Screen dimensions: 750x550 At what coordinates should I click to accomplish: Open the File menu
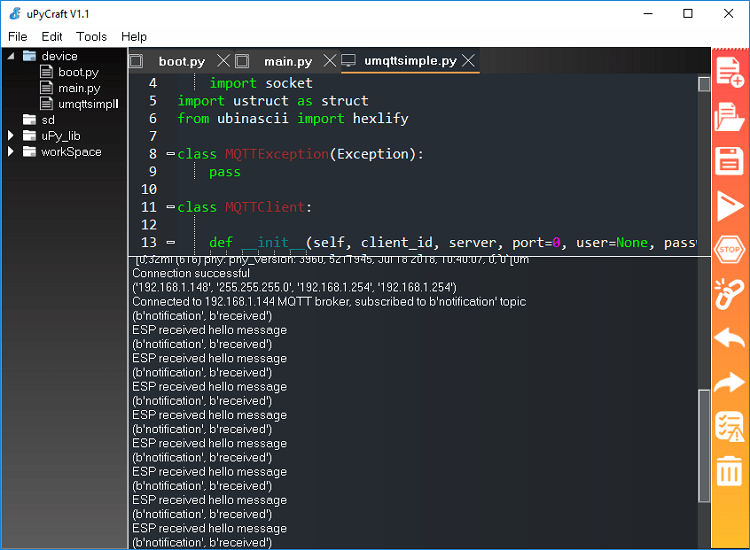coord(18,36)
